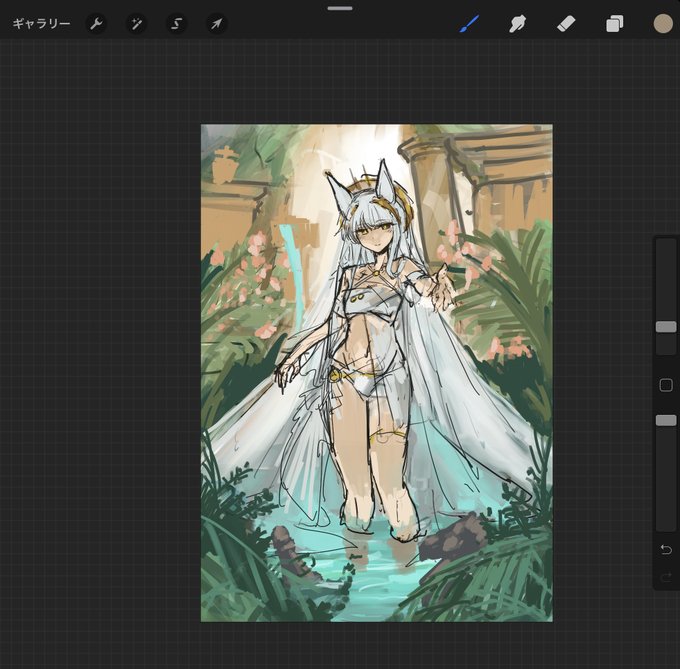
Task: Select the Smudge tool
Action: 518,23
